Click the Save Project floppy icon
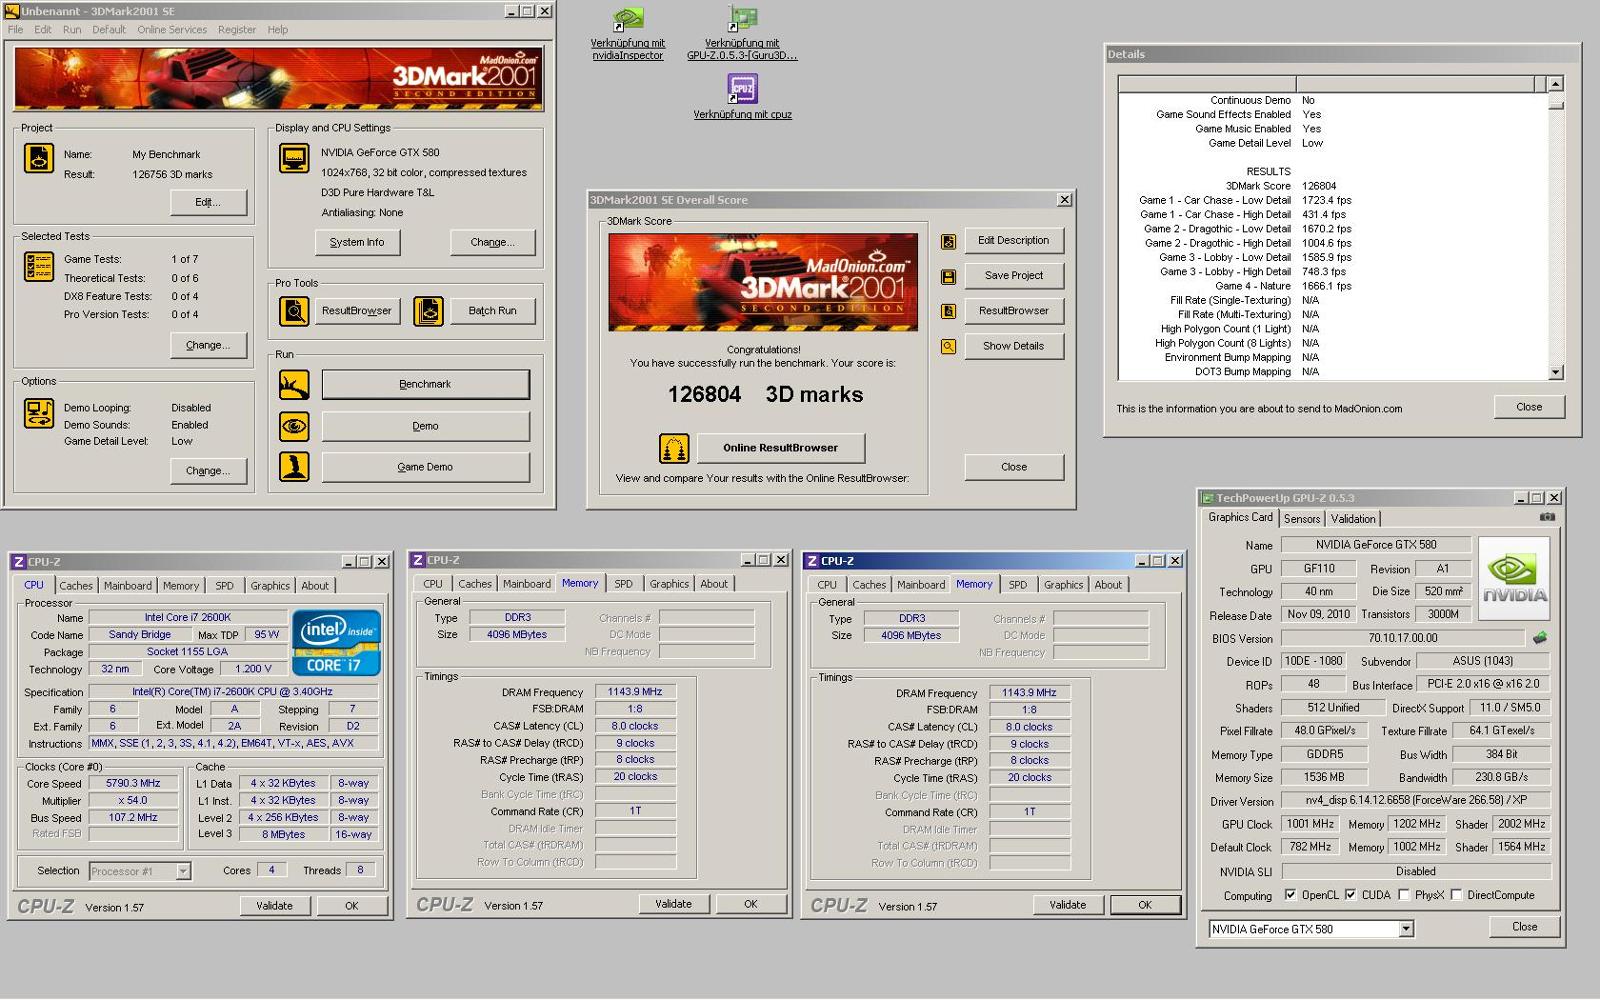 click(x=948, y=276)
